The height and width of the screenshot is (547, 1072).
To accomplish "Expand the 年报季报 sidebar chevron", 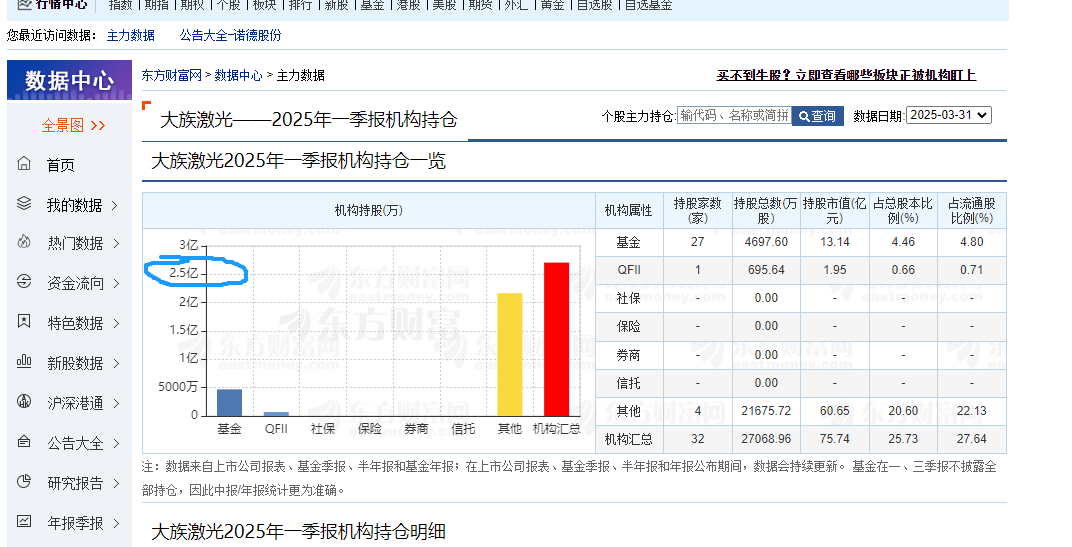I will tap(116, 524).
